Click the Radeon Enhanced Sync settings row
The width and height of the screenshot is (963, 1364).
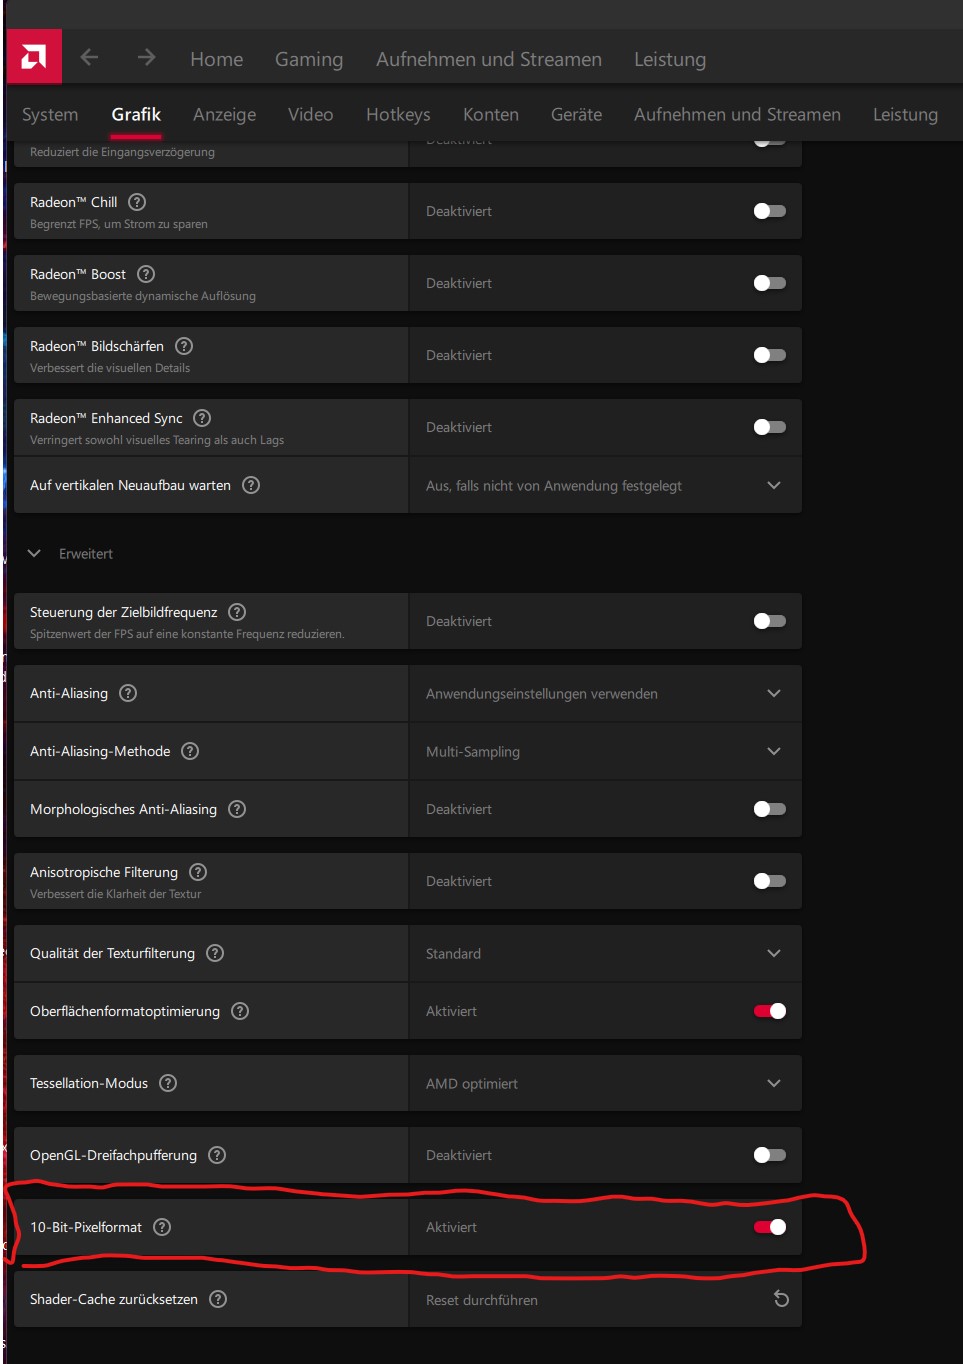tap(400, 427)
